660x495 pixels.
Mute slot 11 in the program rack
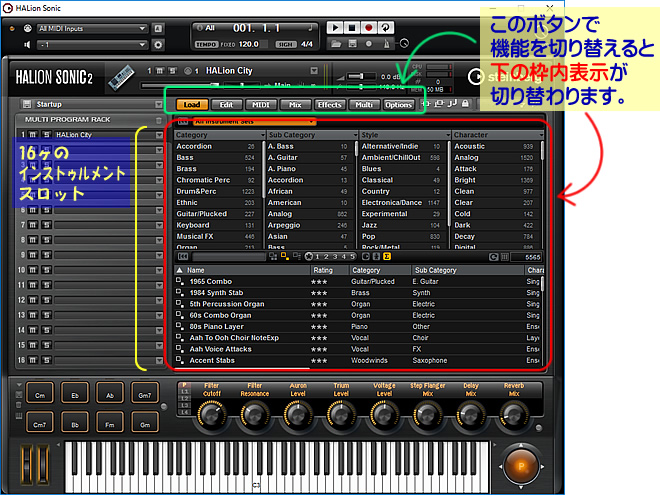click(32, 285)
